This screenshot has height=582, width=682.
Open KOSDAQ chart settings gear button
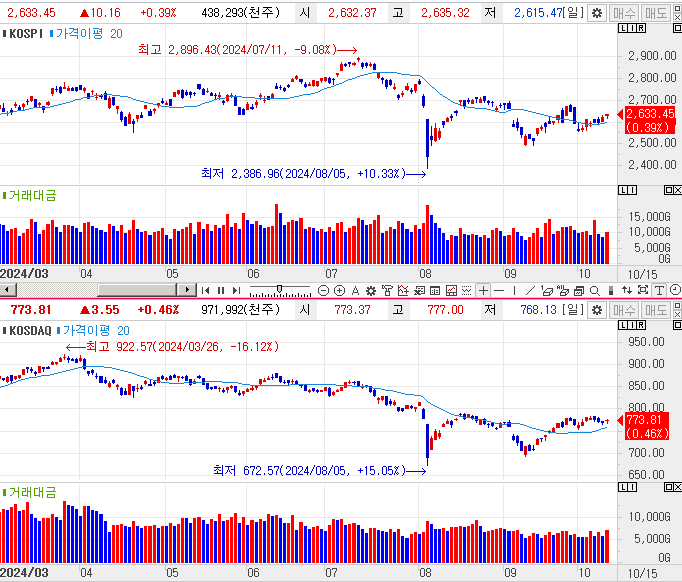pyautogui.click(x=597, y=310)
